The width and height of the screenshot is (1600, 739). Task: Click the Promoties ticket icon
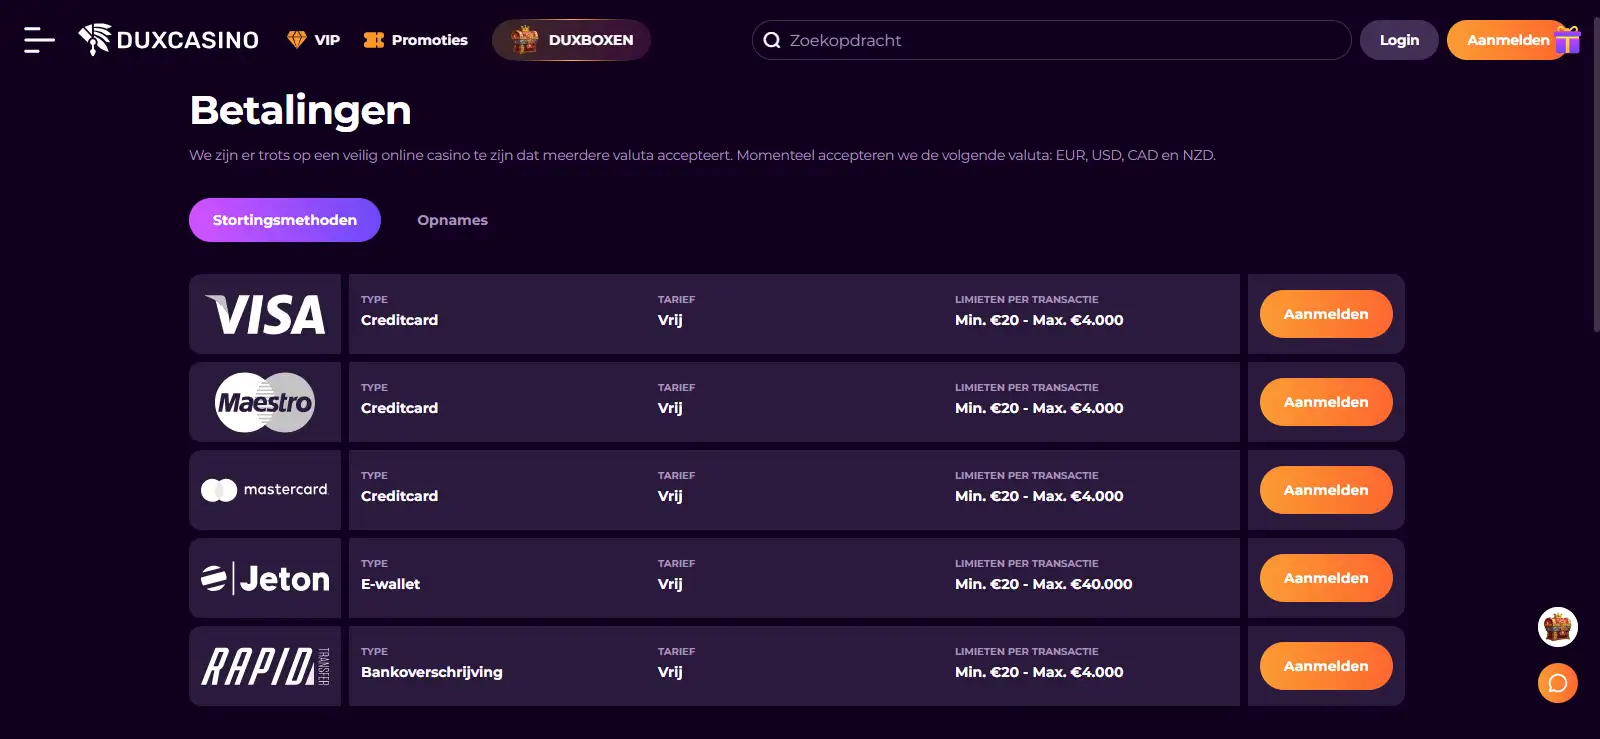374,40
